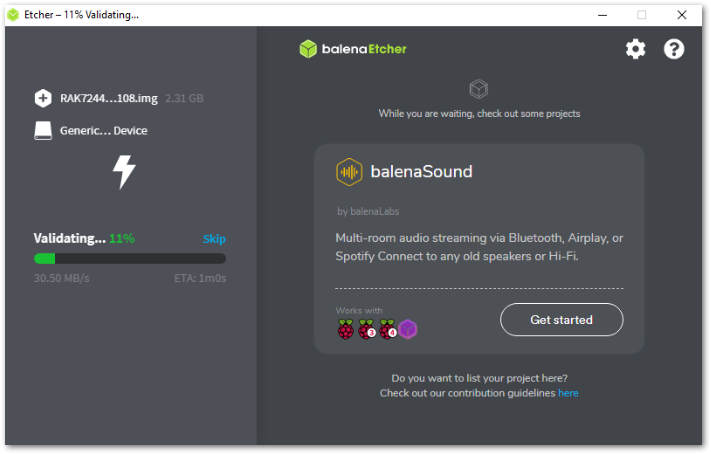Click the multi-room audio description text

pos(479,247)
